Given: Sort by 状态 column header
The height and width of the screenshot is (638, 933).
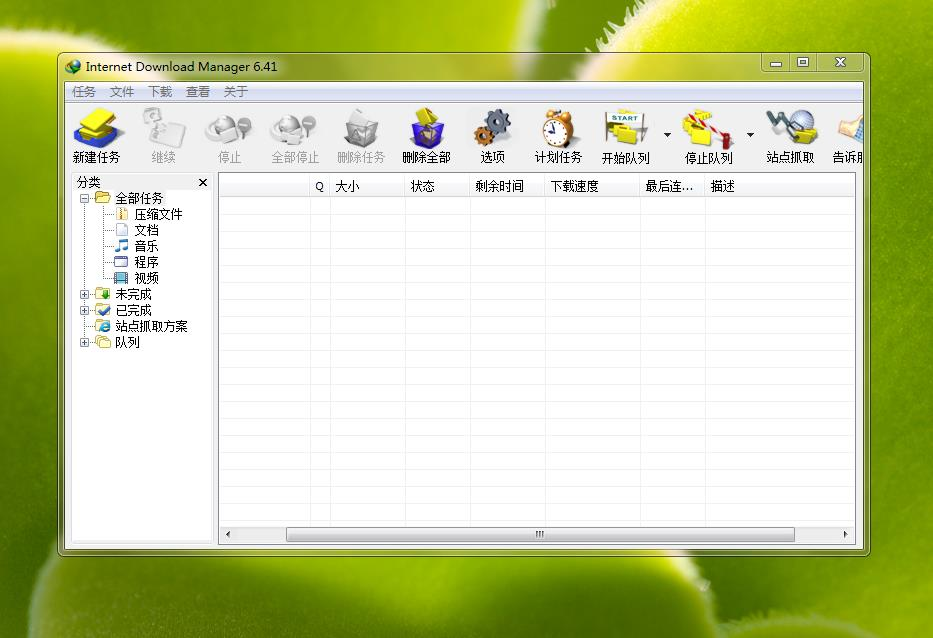Looking at the screenshot, I should [x=438, y=186].
